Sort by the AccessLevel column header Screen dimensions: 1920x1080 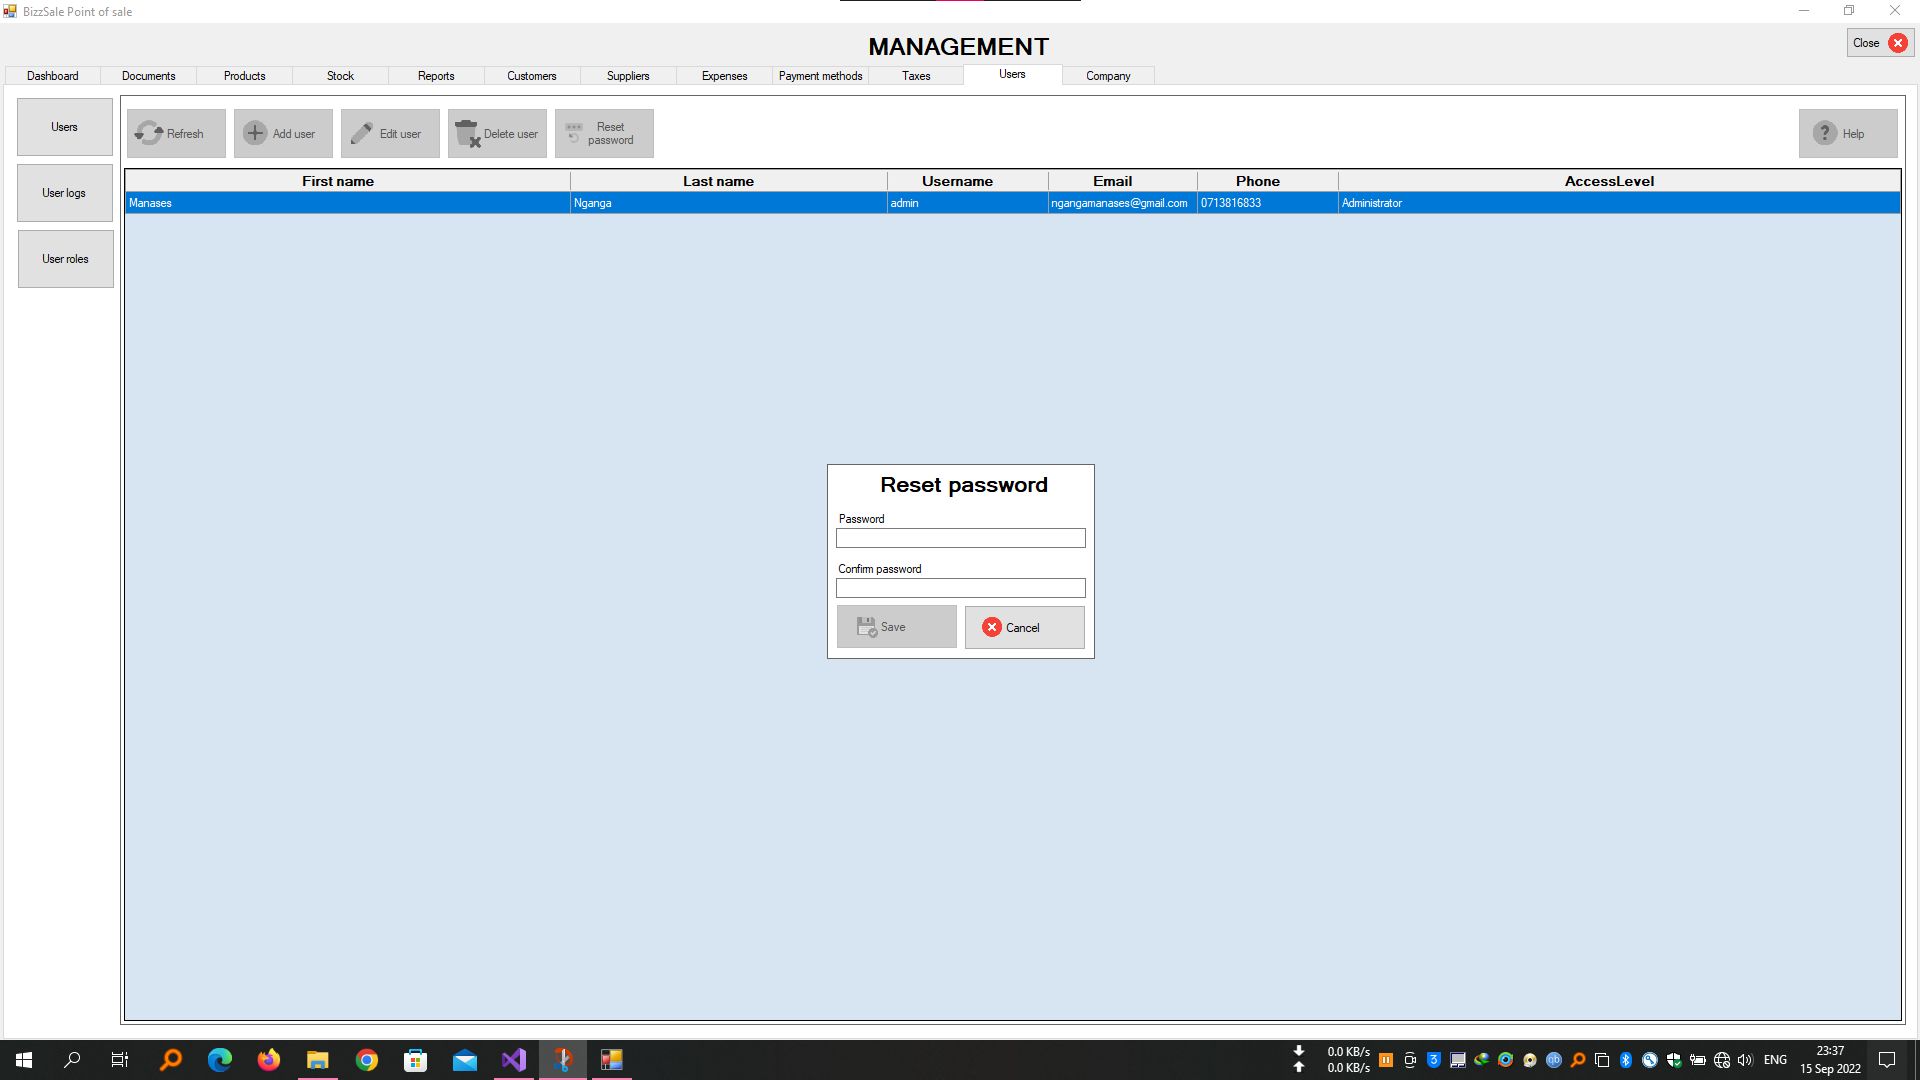point(1608,181)
